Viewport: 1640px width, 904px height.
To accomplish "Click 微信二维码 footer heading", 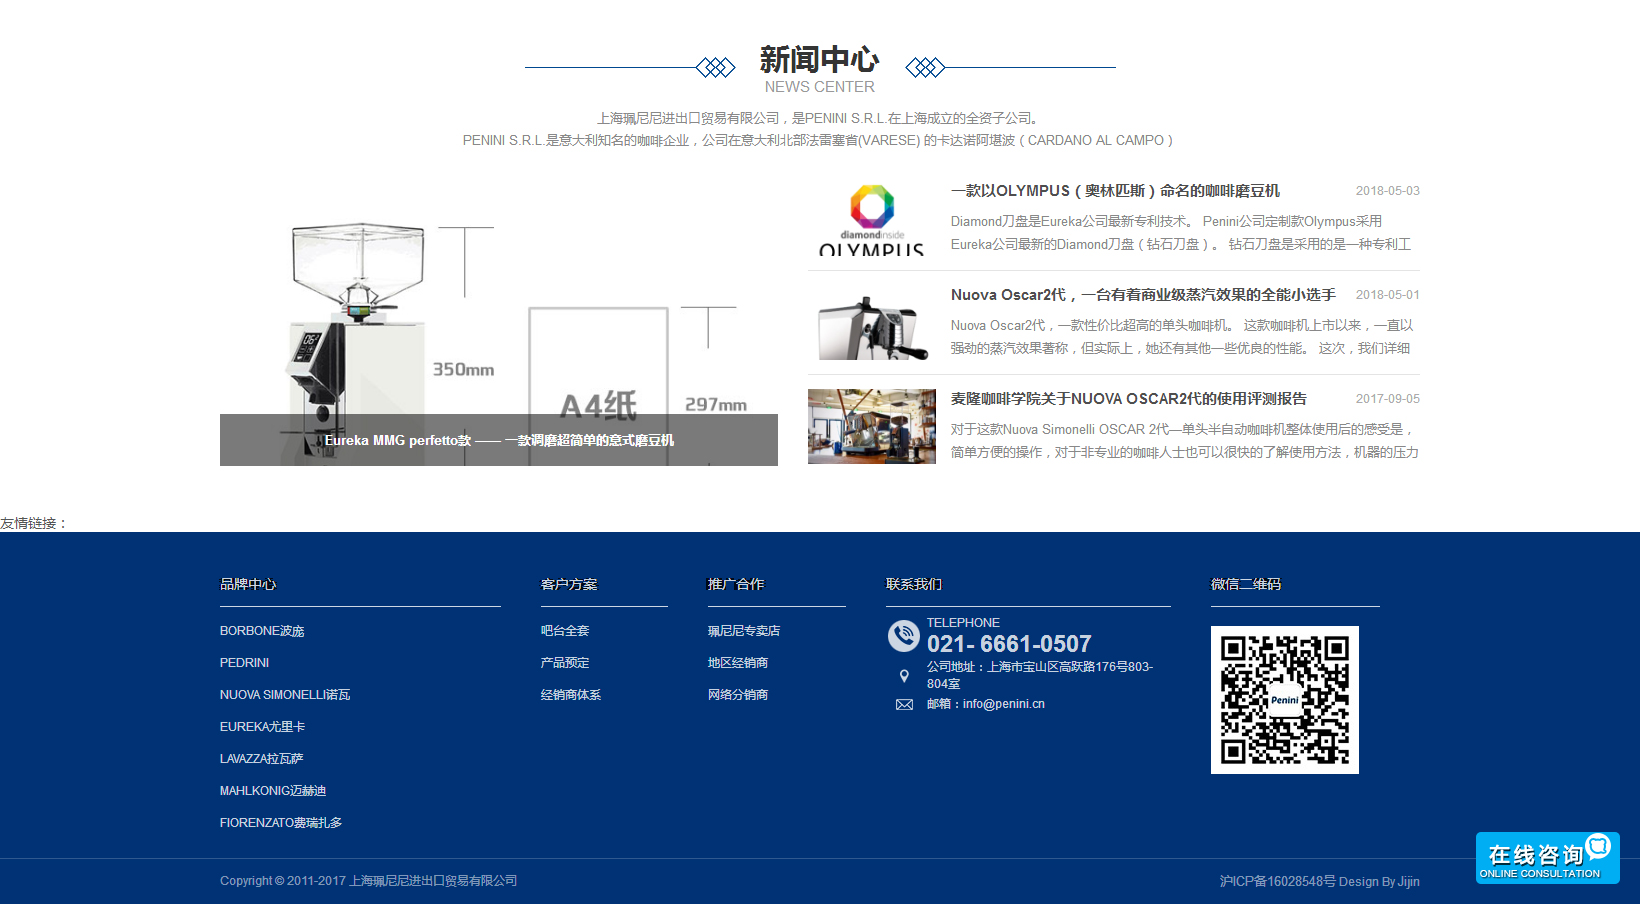I will pos(1246,584).
